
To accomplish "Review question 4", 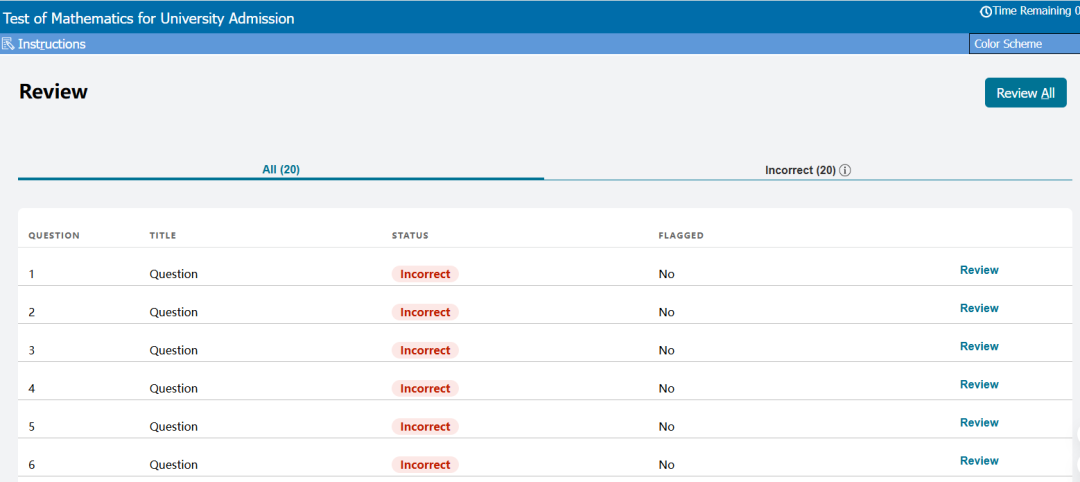I will click(x=979, y=384).
